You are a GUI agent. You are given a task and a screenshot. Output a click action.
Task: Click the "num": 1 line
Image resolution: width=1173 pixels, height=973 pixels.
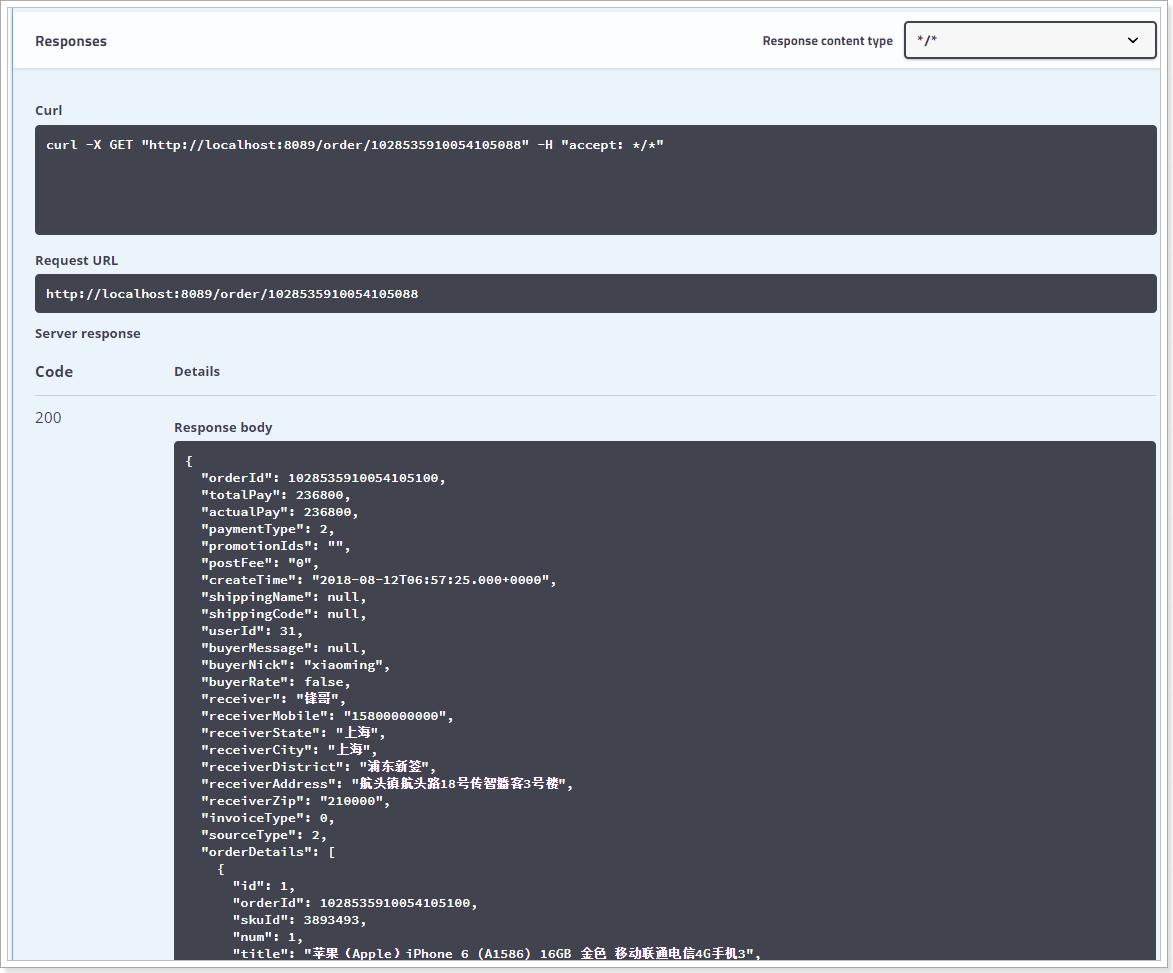tap(268, 938)
